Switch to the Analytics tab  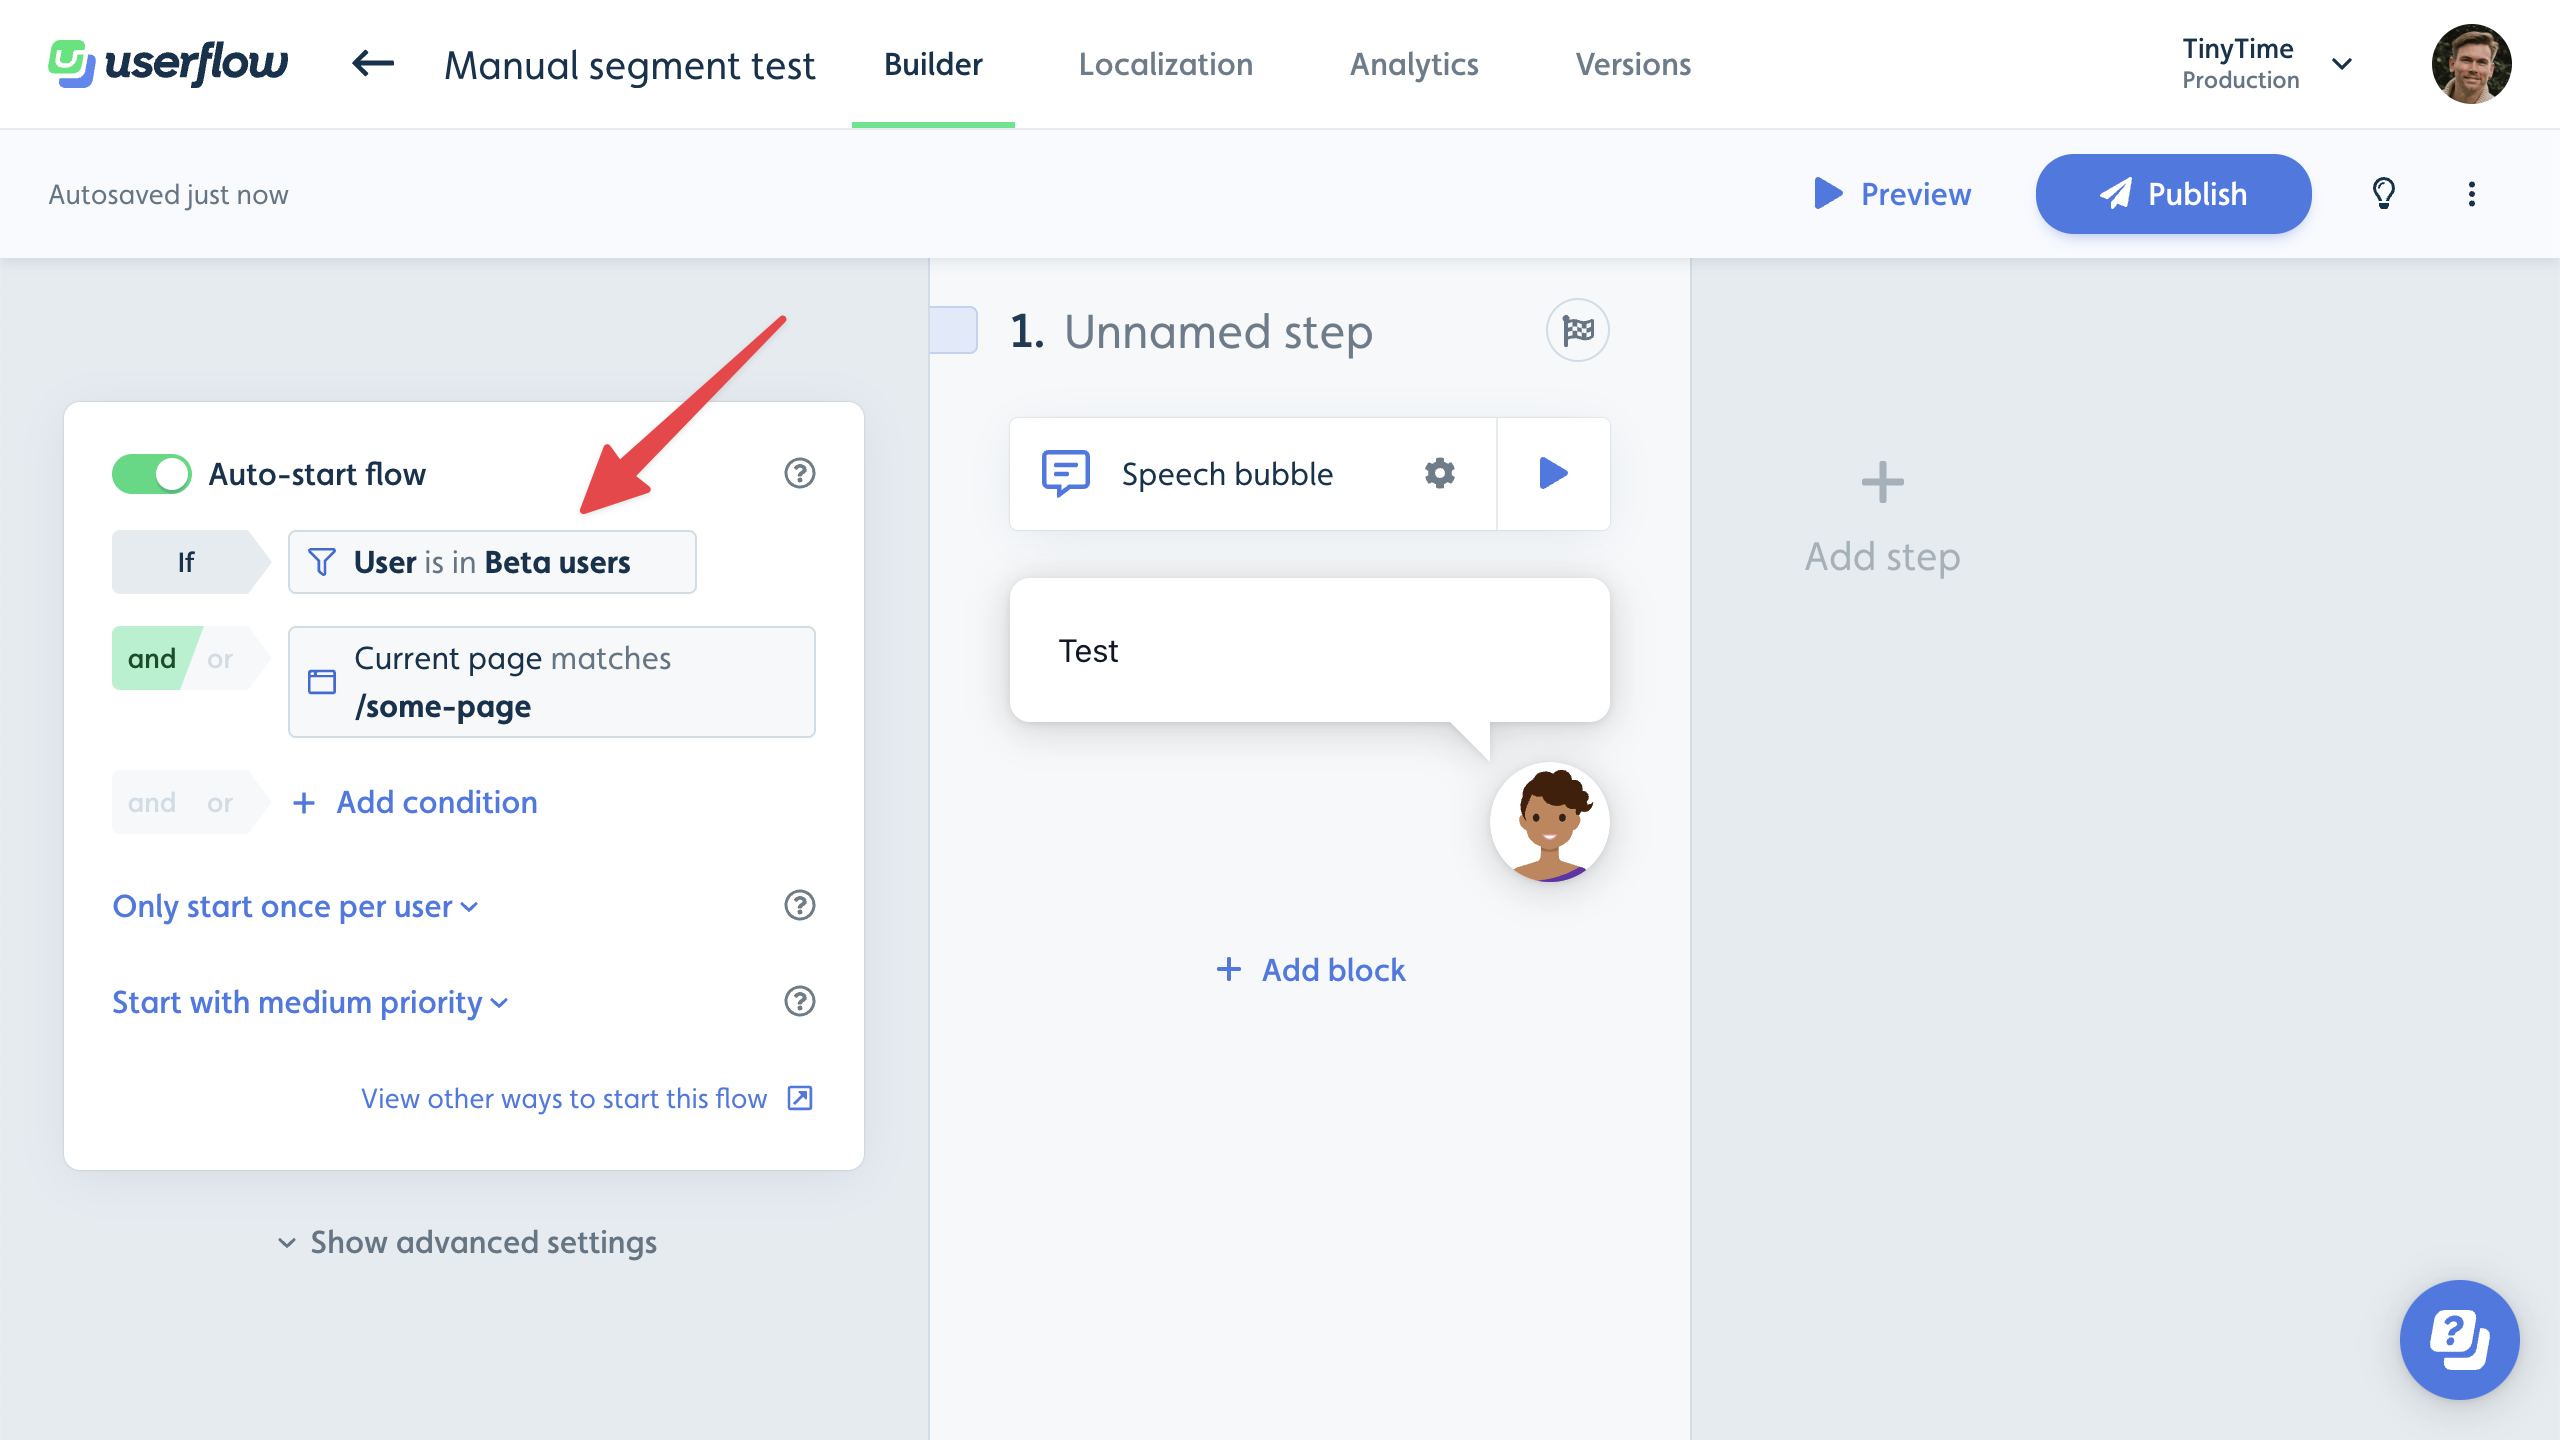click(1414, 64)
